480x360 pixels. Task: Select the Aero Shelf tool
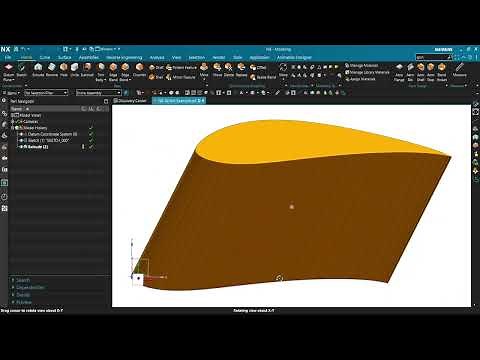point(421,72)
